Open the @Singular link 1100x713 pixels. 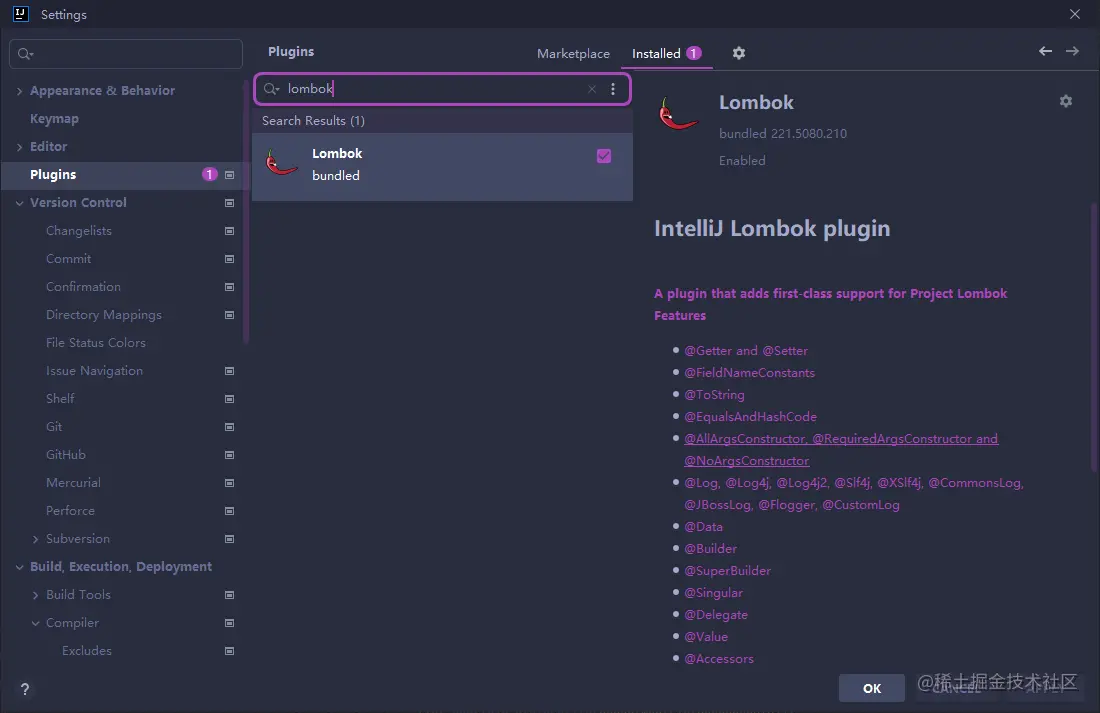(713, 593)
